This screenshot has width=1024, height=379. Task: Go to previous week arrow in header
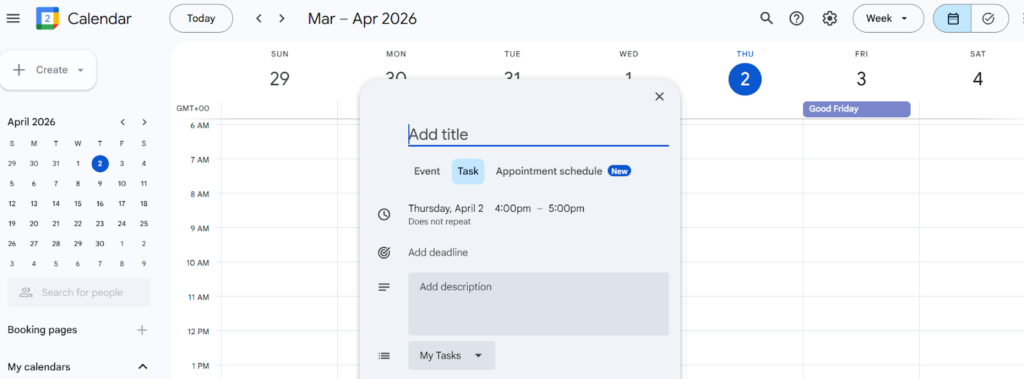259,18
